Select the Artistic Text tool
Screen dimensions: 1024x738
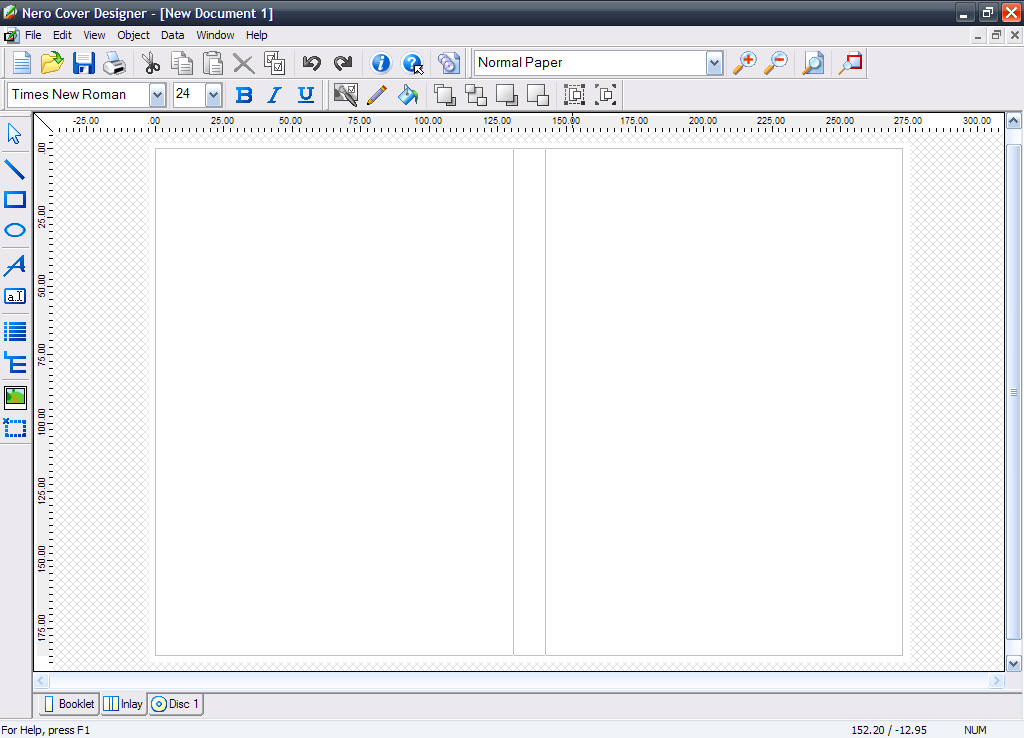(x=15, y=265)
